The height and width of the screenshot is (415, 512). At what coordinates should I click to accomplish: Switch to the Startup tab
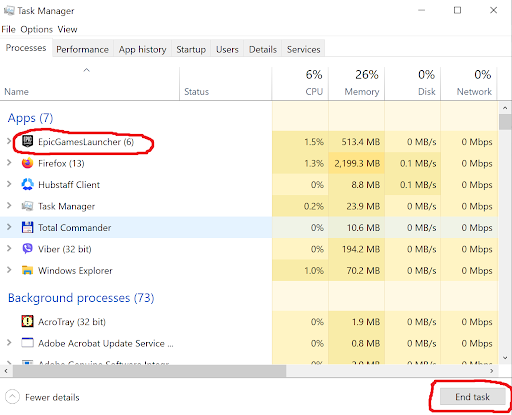pyautogui.click(x=191, y=49)
